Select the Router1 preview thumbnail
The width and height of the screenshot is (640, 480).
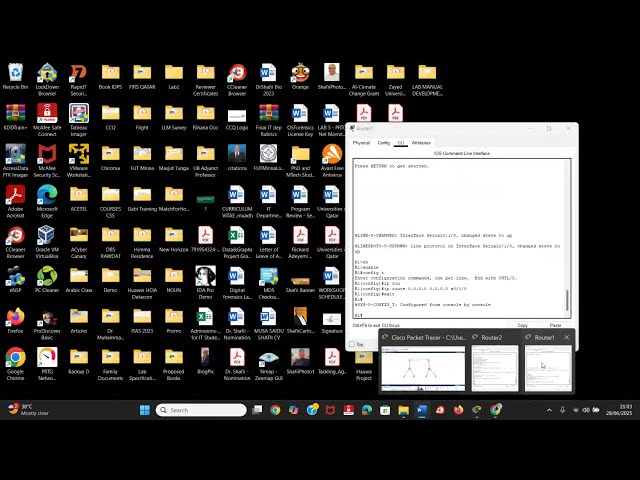click(x=548, y=368)
